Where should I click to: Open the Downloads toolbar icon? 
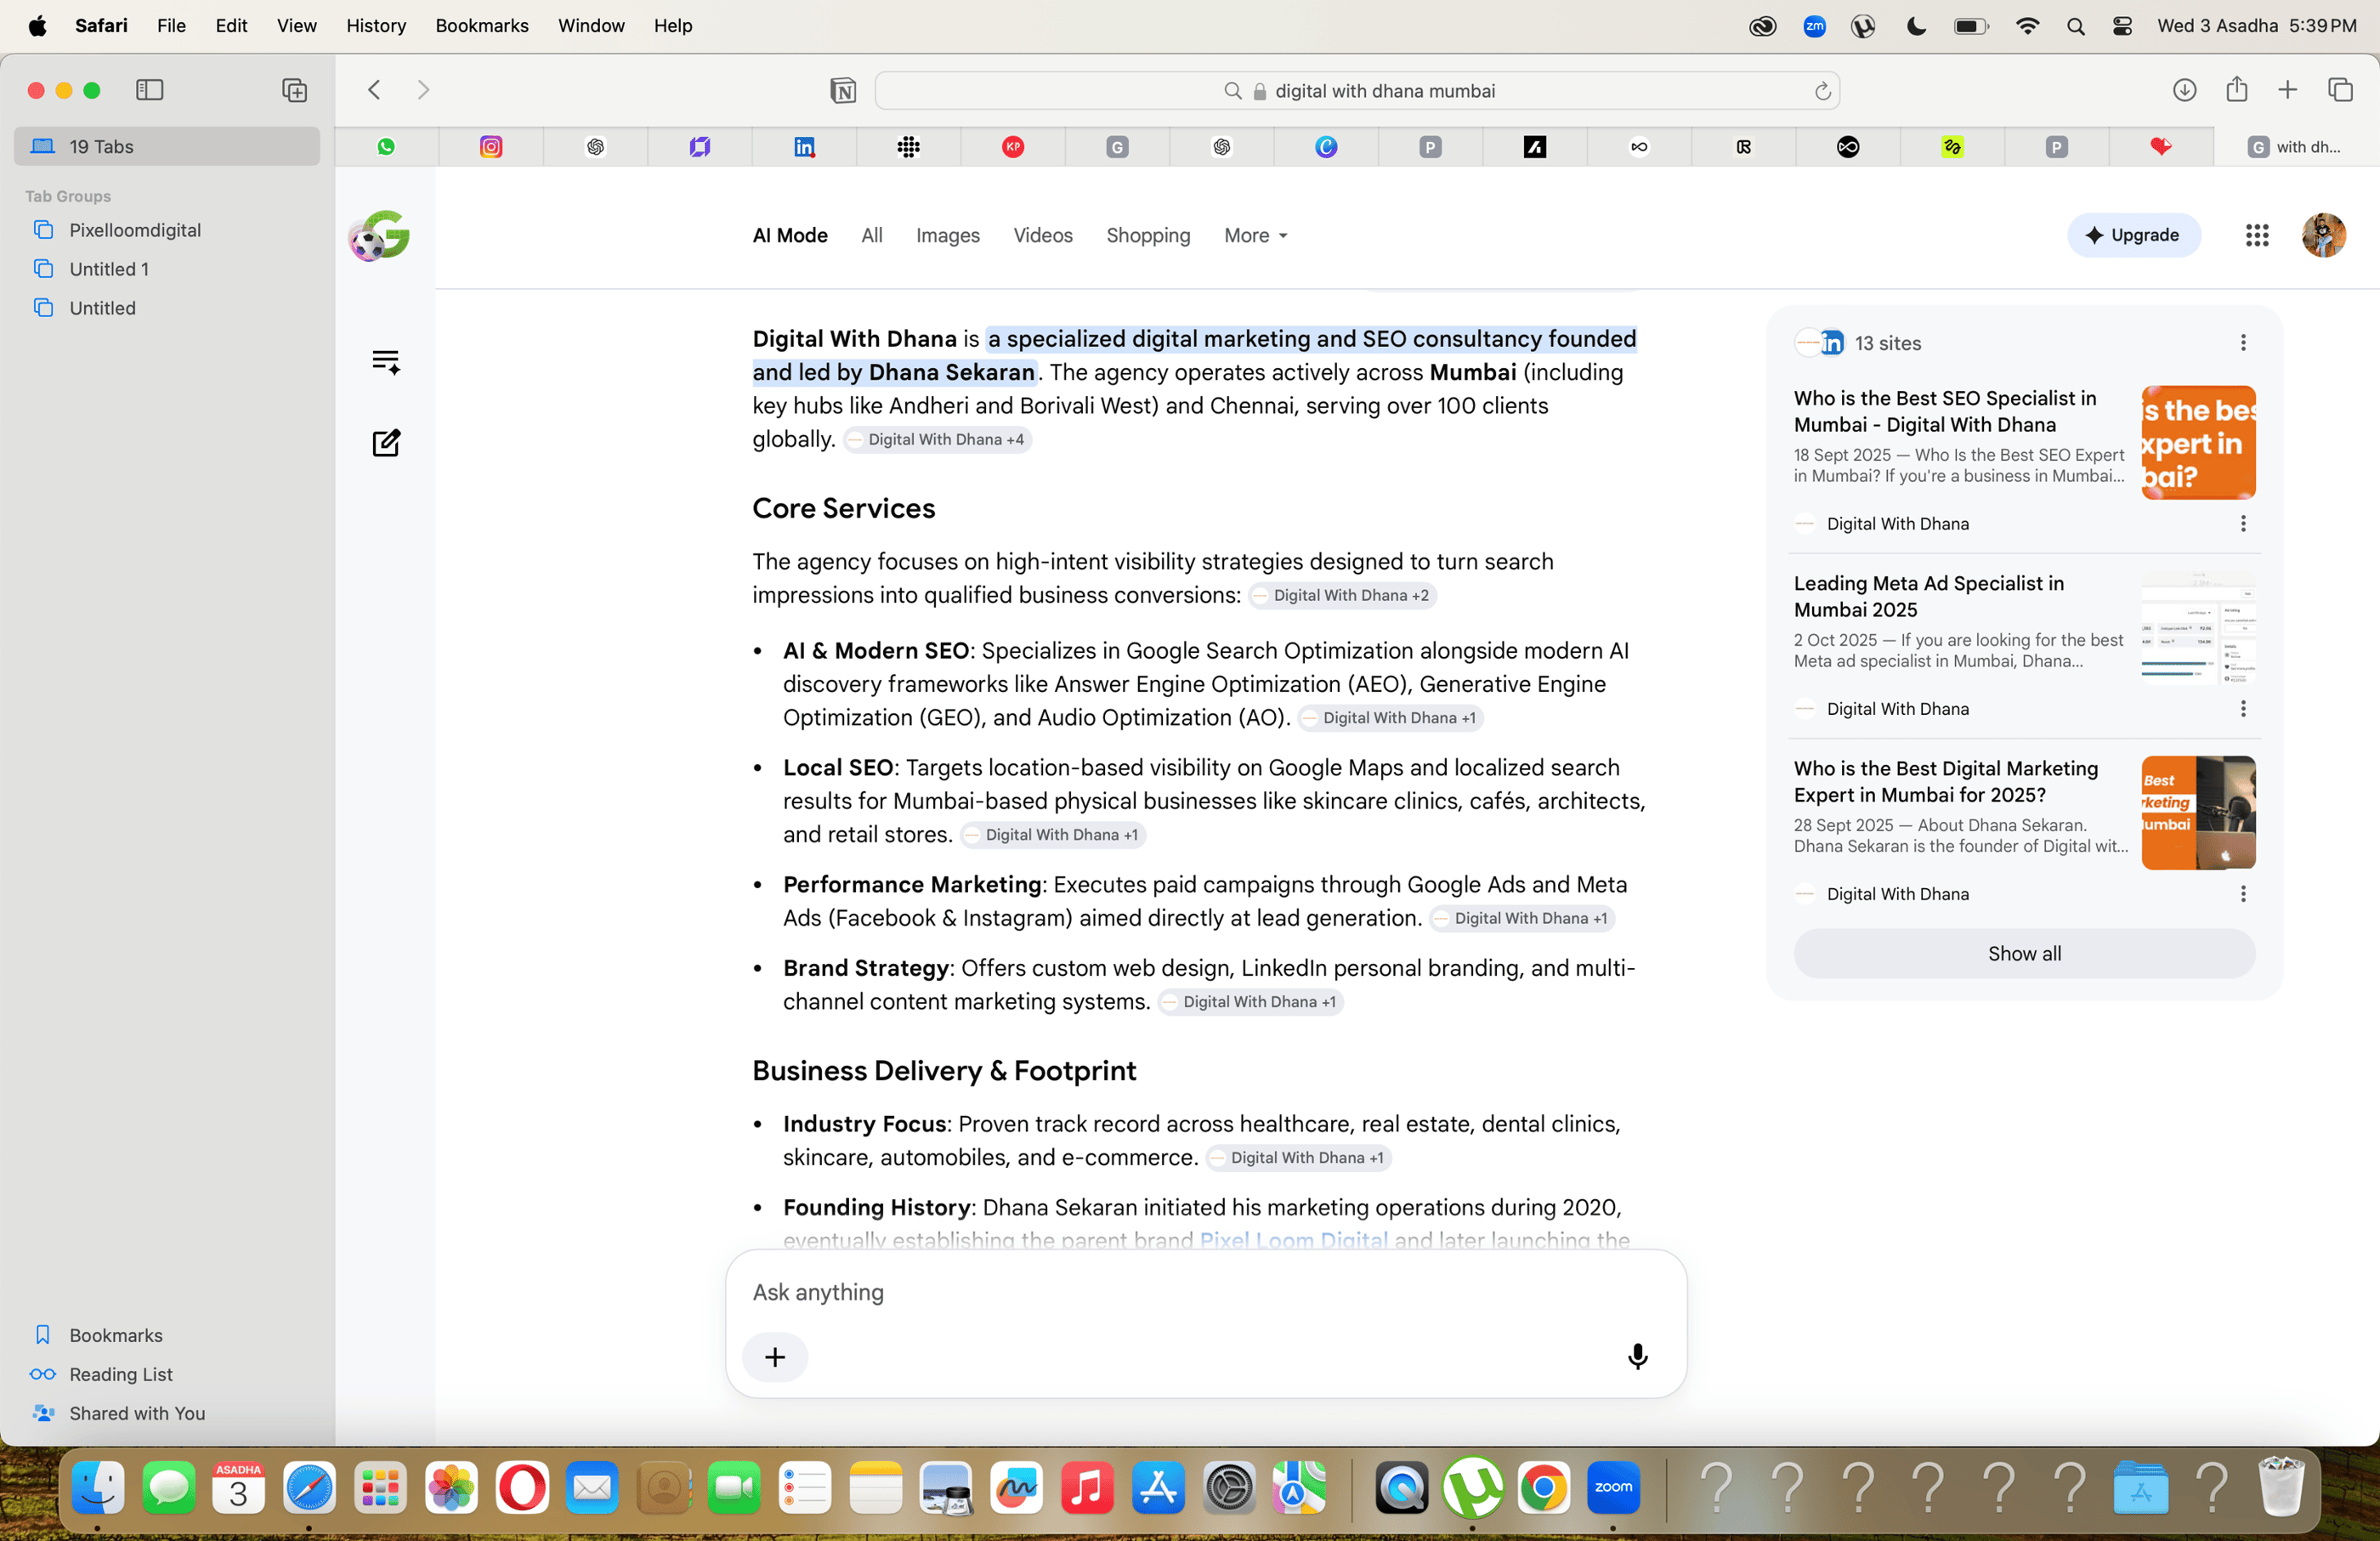(2184, 90)
